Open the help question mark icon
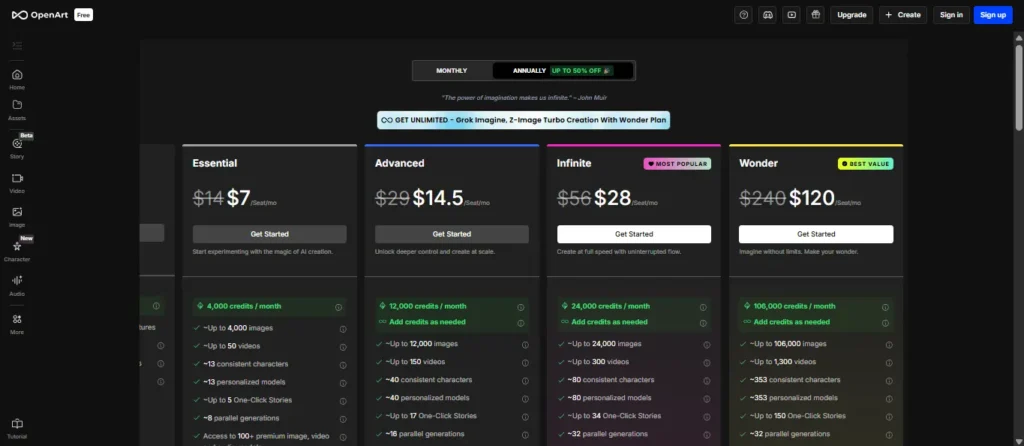1024x446 pixels. (x=743, y=15)
